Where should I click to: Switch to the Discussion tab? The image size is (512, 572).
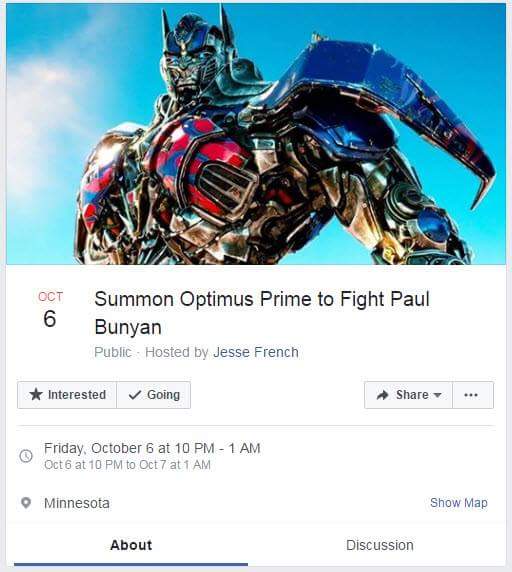pyautogui.click(x=380, y=545)
